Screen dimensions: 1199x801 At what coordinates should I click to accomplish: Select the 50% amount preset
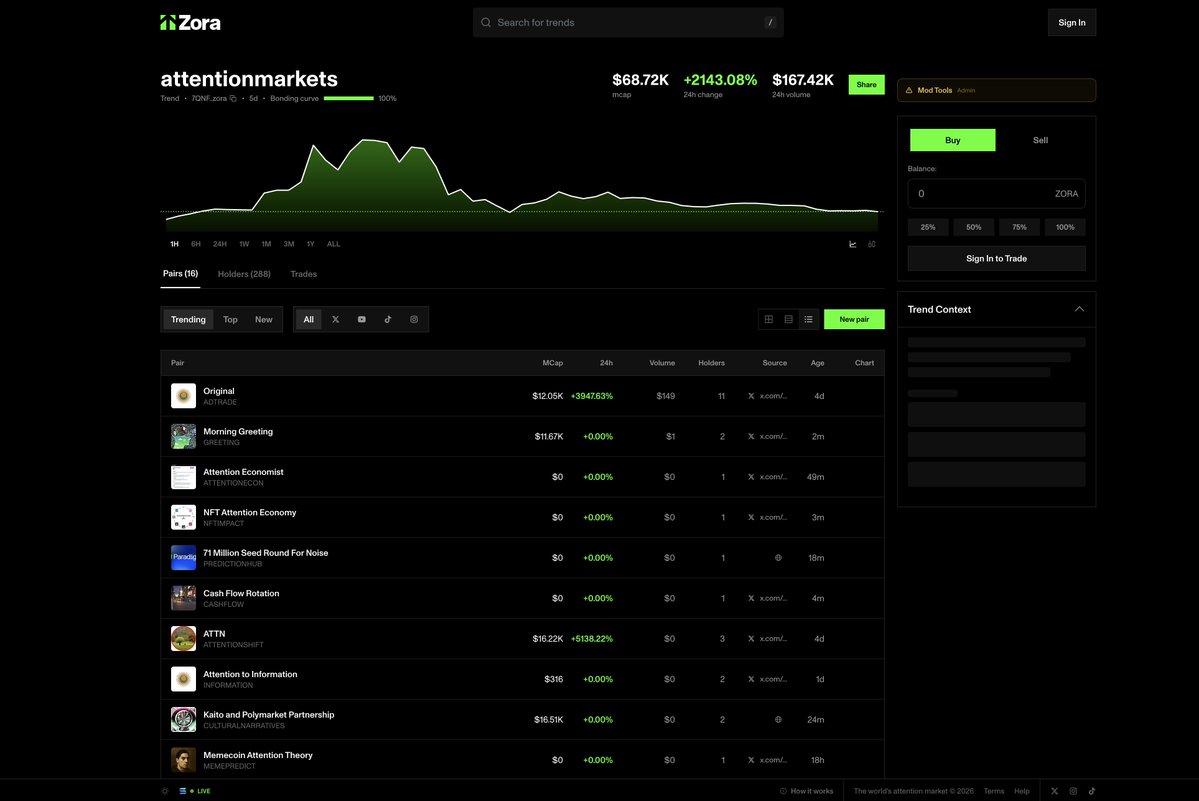point(973,227)
